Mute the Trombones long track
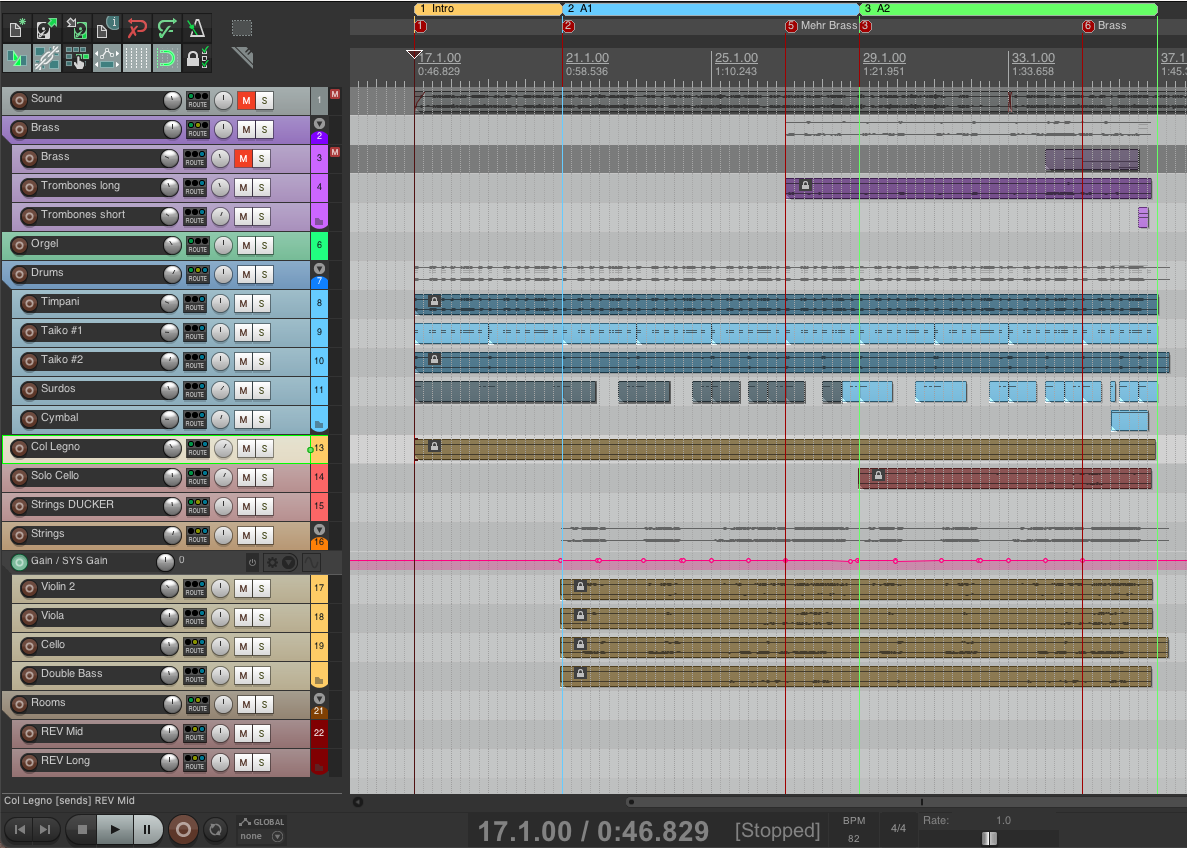The width and height of the screenshot is (1187, 848). pos(244,188)
